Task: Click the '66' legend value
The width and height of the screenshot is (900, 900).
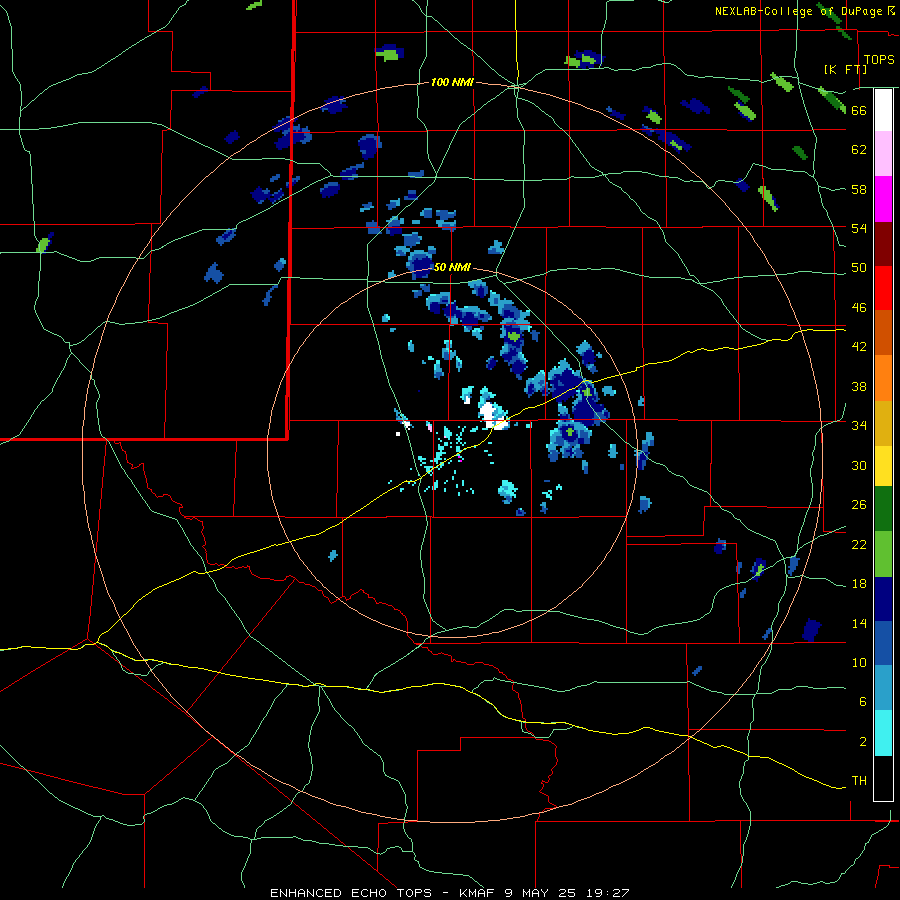Action: [x=859, y=110]
